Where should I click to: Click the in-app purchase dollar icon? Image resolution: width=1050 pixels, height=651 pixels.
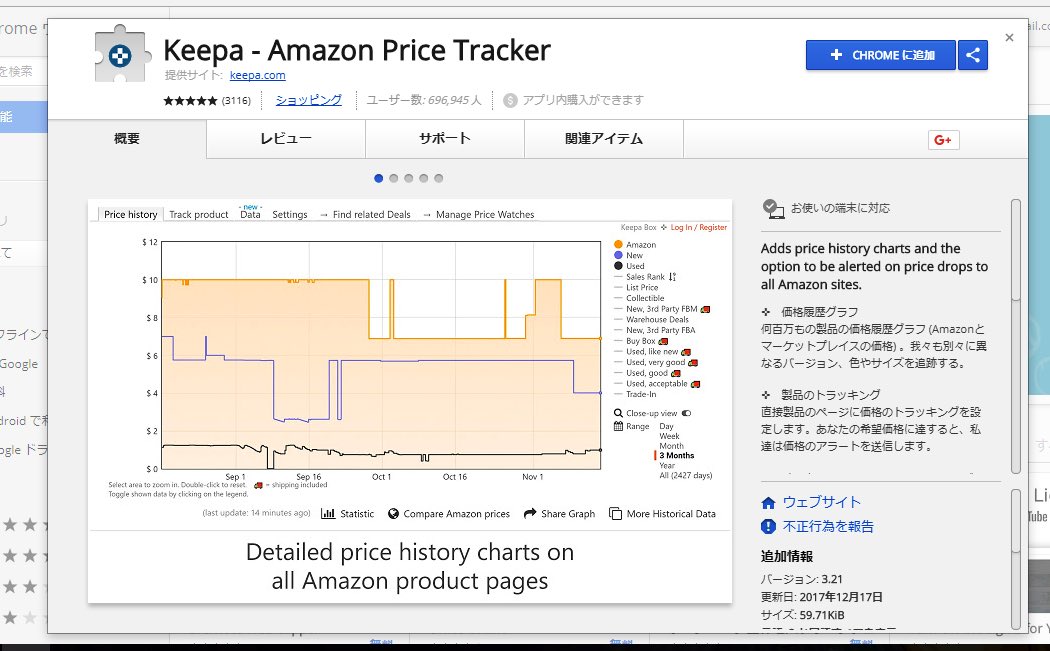[x=510, y=100]
